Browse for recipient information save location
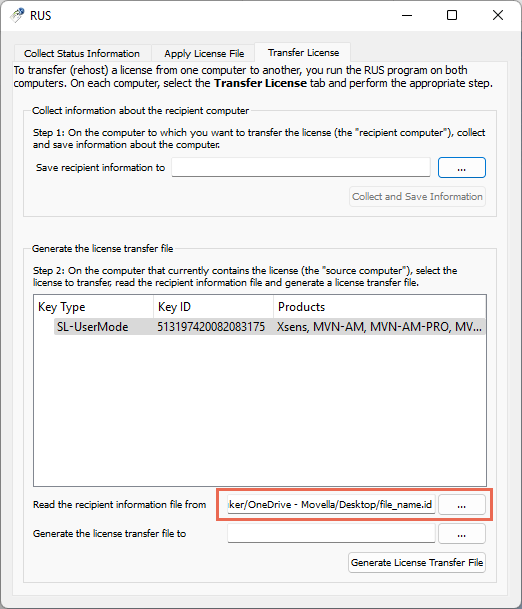Image resolution: width=522 pixels, height=609 pixels. pos(462,168)
